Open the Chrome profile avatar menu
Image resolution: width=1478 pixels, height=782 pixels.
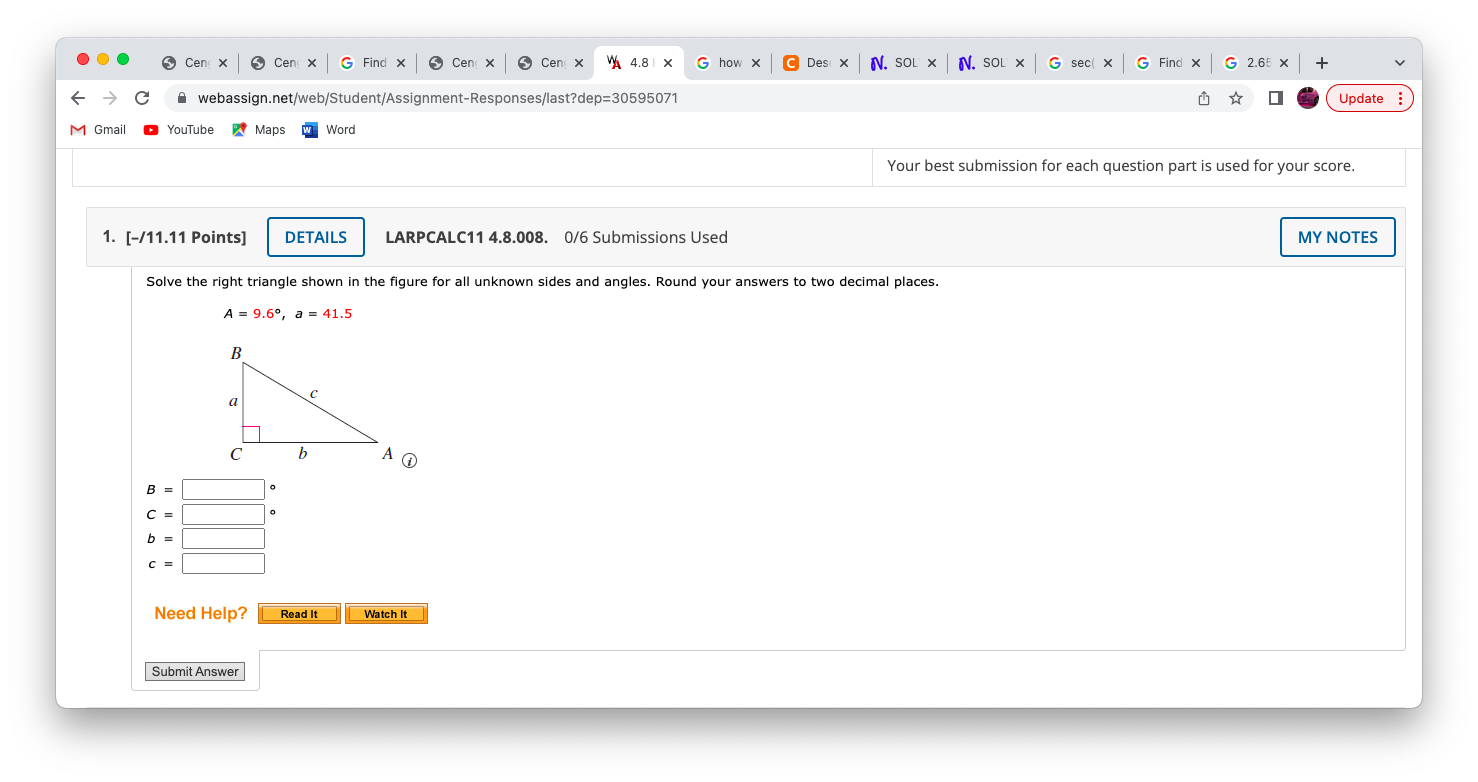pos(1307,98)
